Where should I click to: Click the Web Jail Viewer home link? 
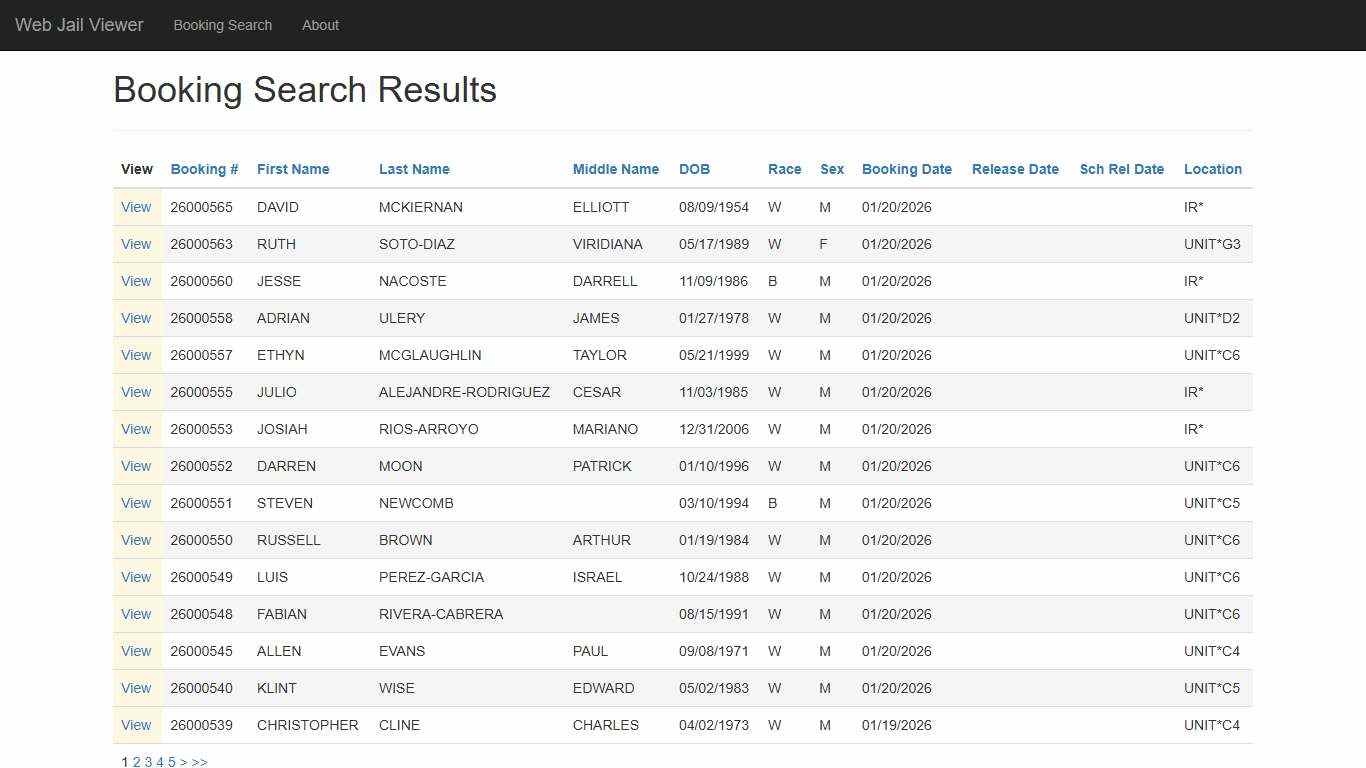click(x=78, y=25)
